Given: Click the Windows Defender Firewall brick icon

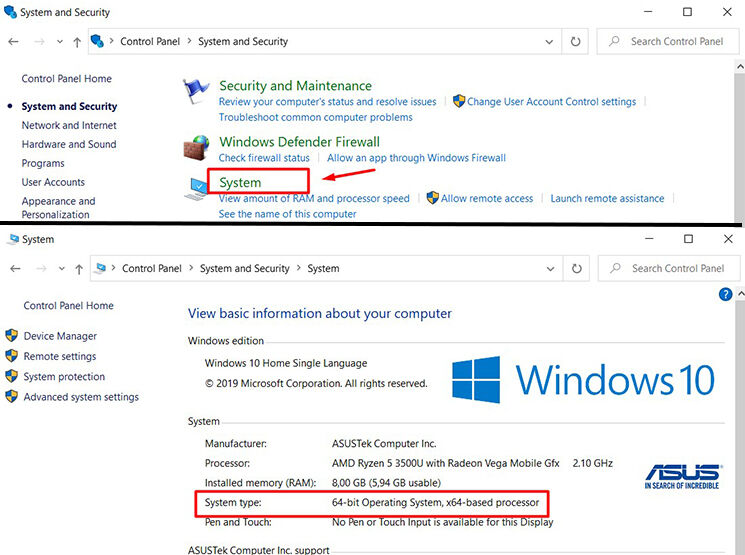Looking at the screenshot, I should [x=196, y=147].
